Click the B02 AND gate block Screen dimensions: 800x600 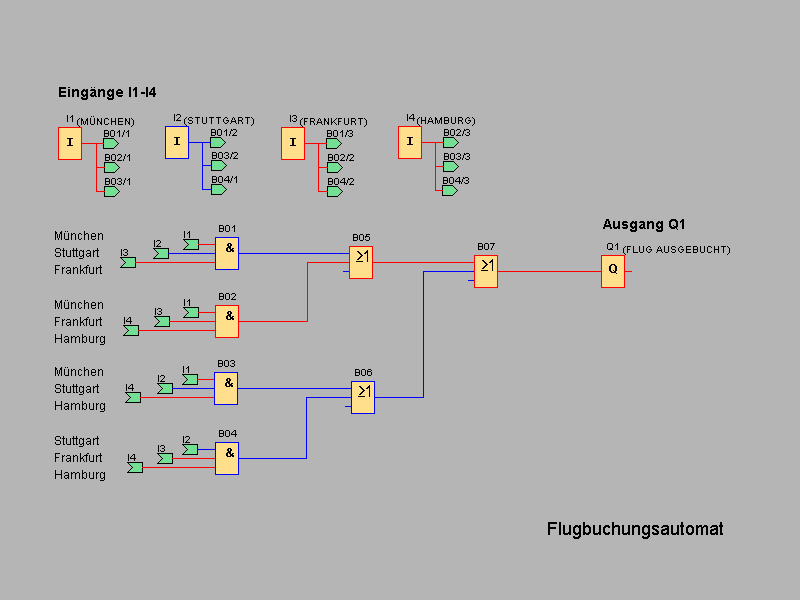tap(228, 321)
